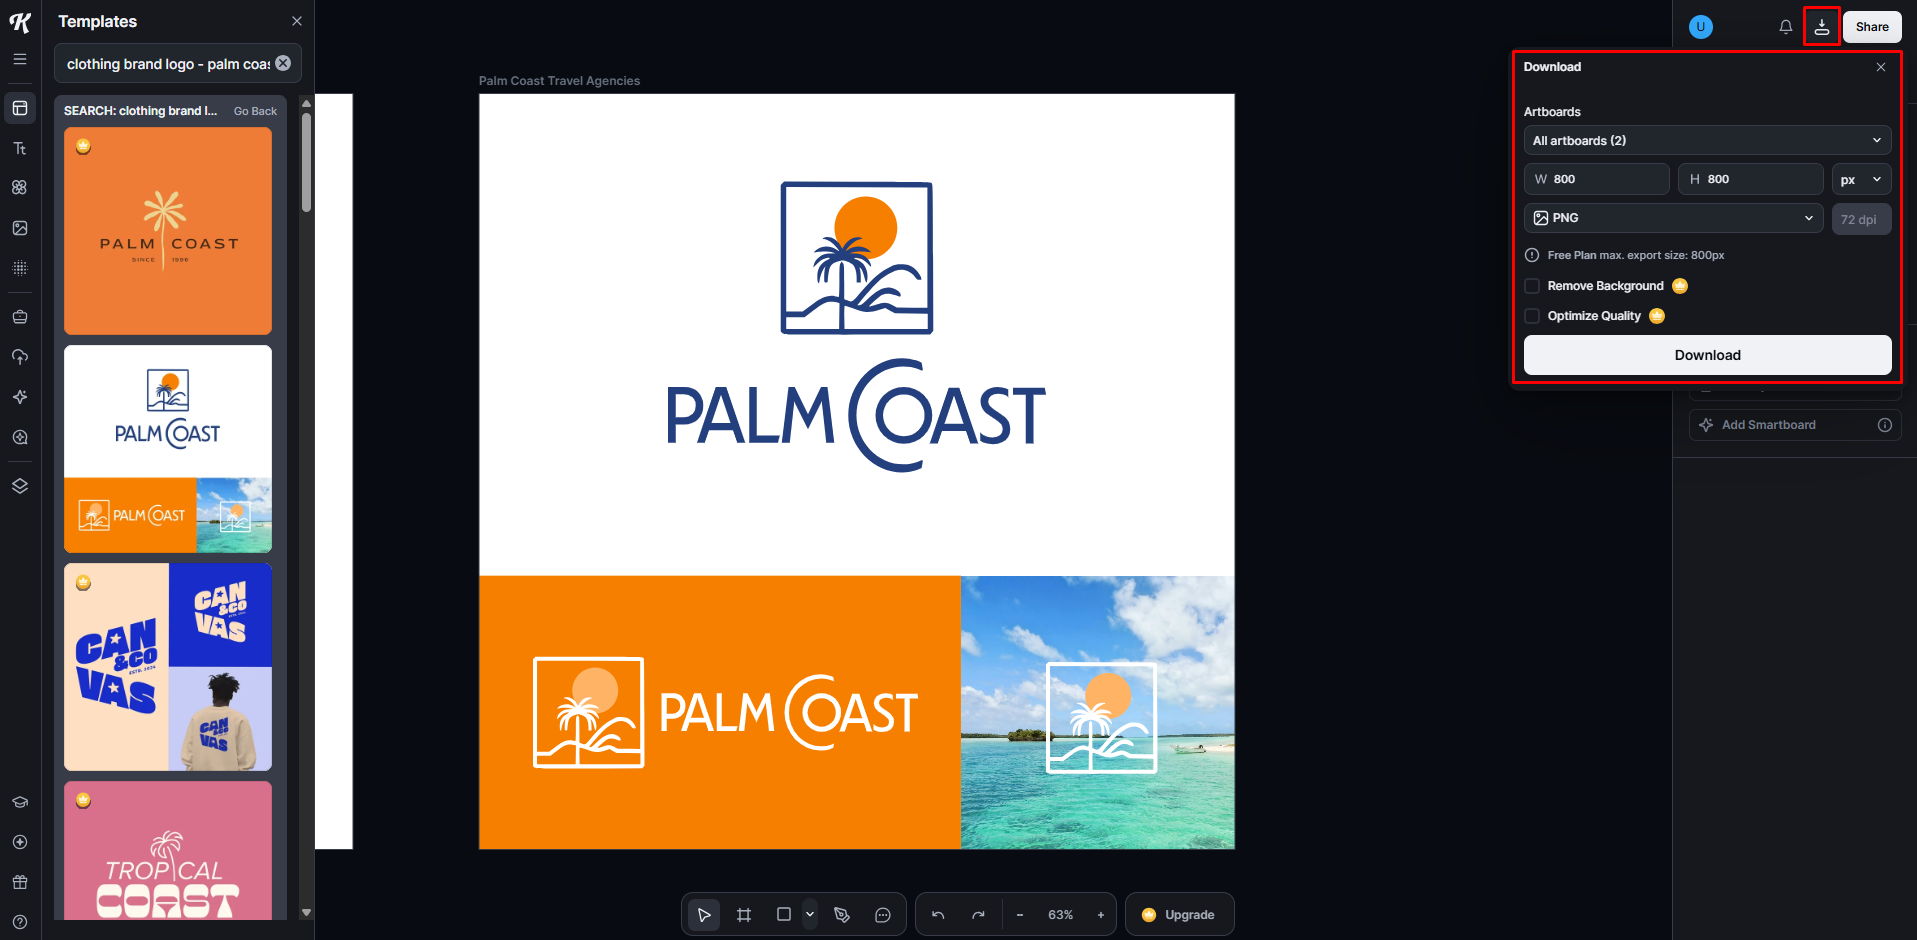Viewport: 1917px width, 940px height.
Task: Open the Uploads panel via cloud icon
Action: coord(19,357)
